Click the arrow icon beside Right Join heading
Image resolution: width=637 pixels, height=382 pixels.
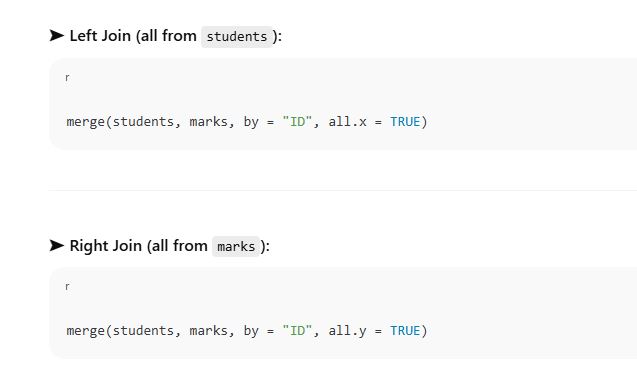pos(56,245)
